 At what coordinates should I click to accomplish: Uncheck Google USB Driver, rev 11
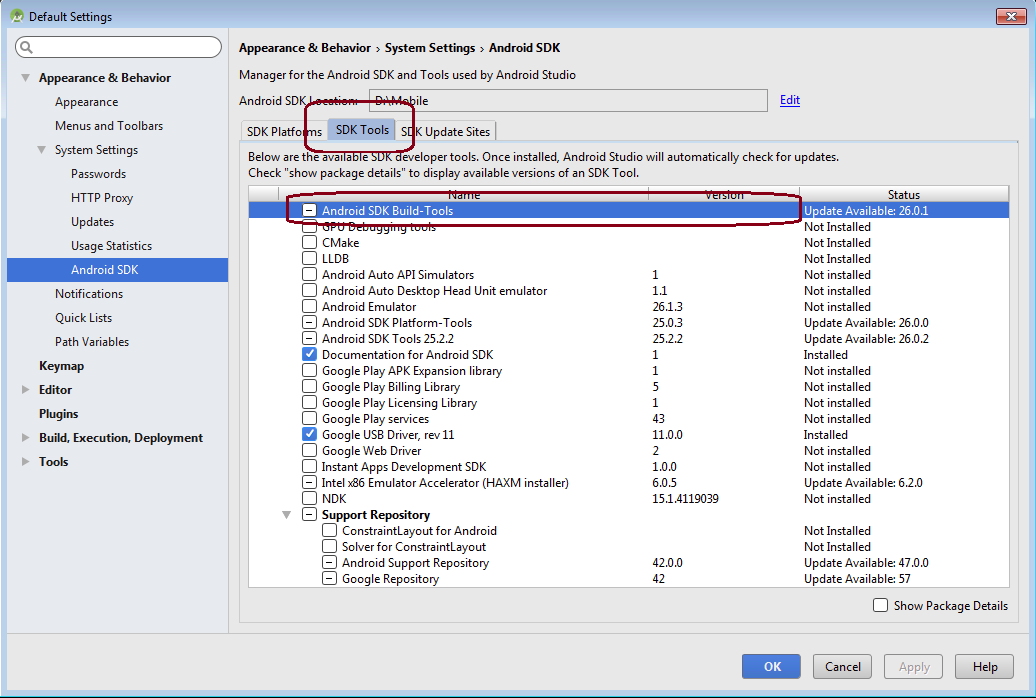(310, 435)
